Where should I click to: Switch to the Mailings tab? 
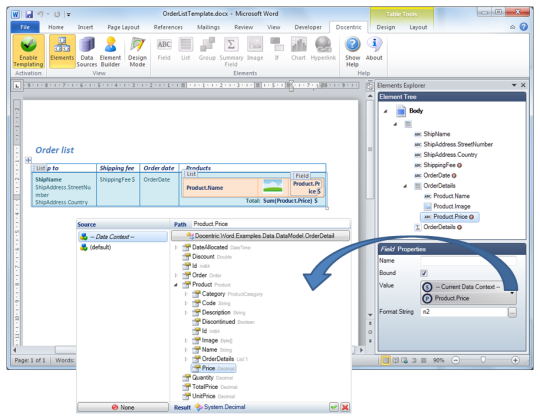click(208, 27)
